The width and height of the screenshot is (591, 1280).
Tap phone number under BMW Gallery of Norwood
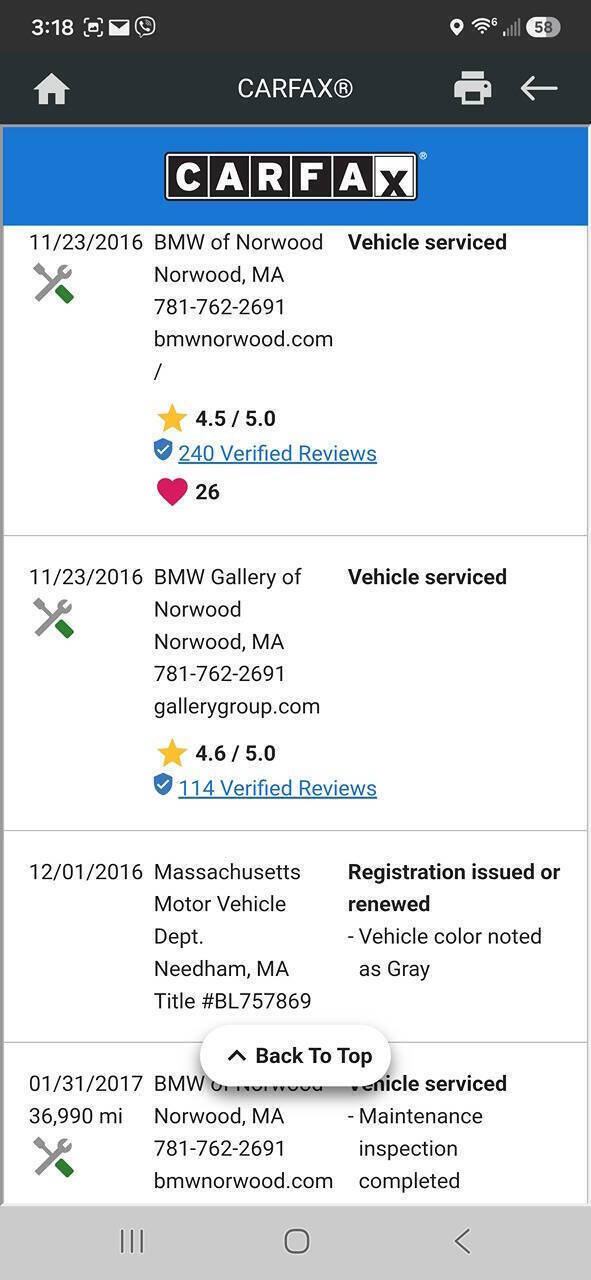click(220, 674)
